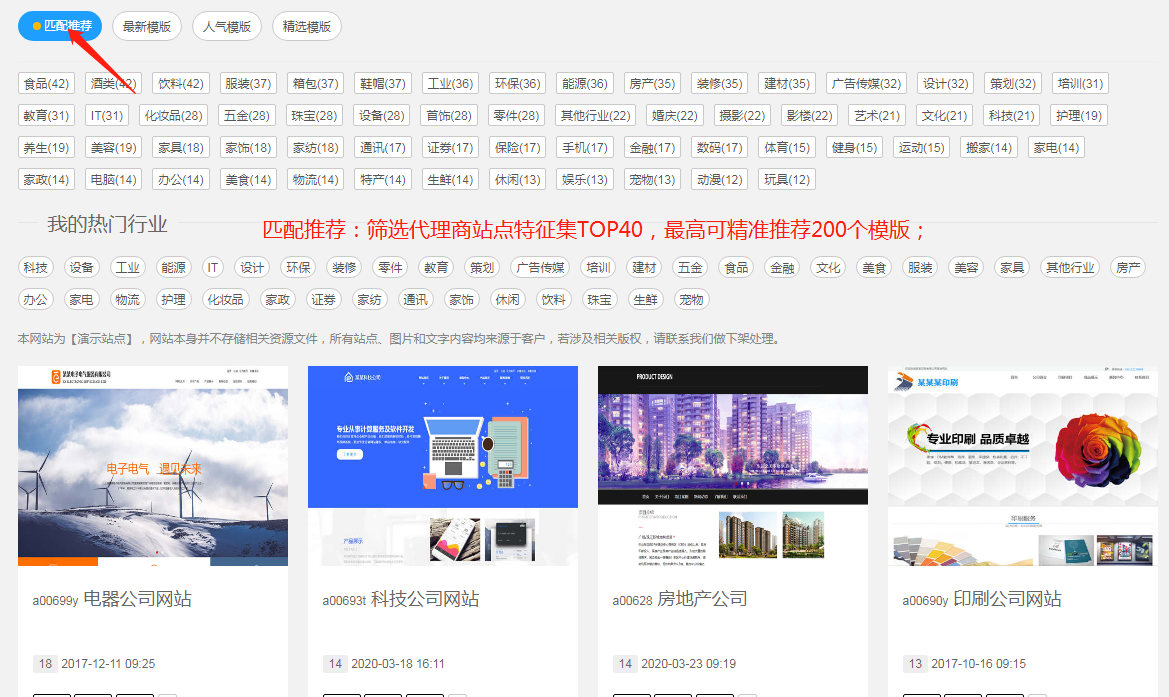Select the 化妆品(28) category tag
This screenshot has height=697, width=1169.
tap(173, 116)
